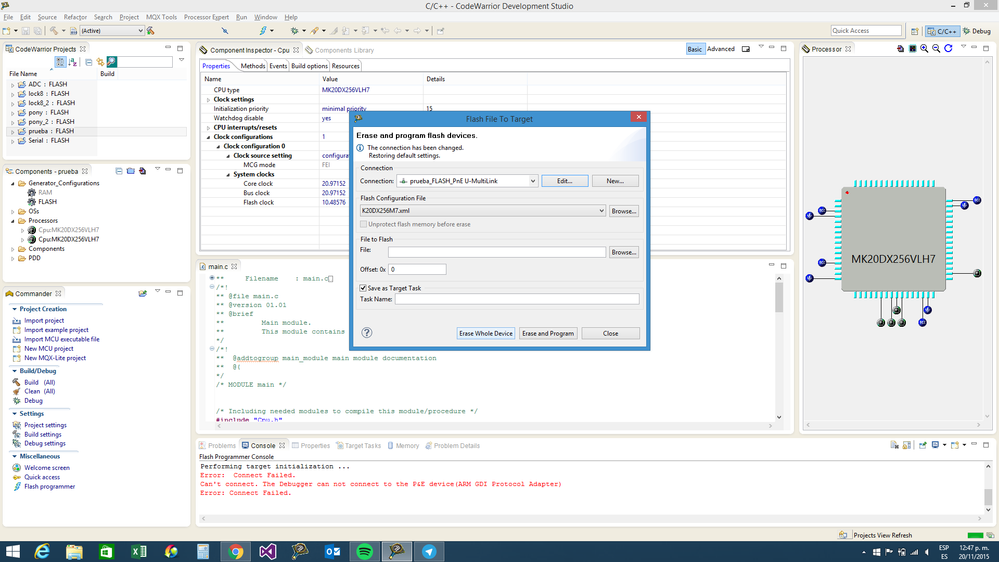The image size is (999, 562).
Task: Toggle Save as Target Task checkbox
Action: (363, 288)
